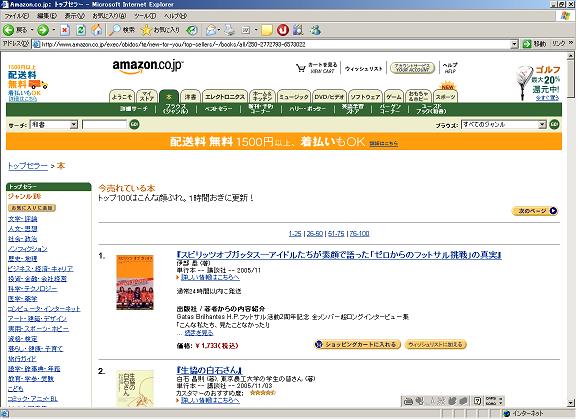Click the ハリー・ポッター link in green nav bar
Screen dimensions: 578x419
coord(307,109)
